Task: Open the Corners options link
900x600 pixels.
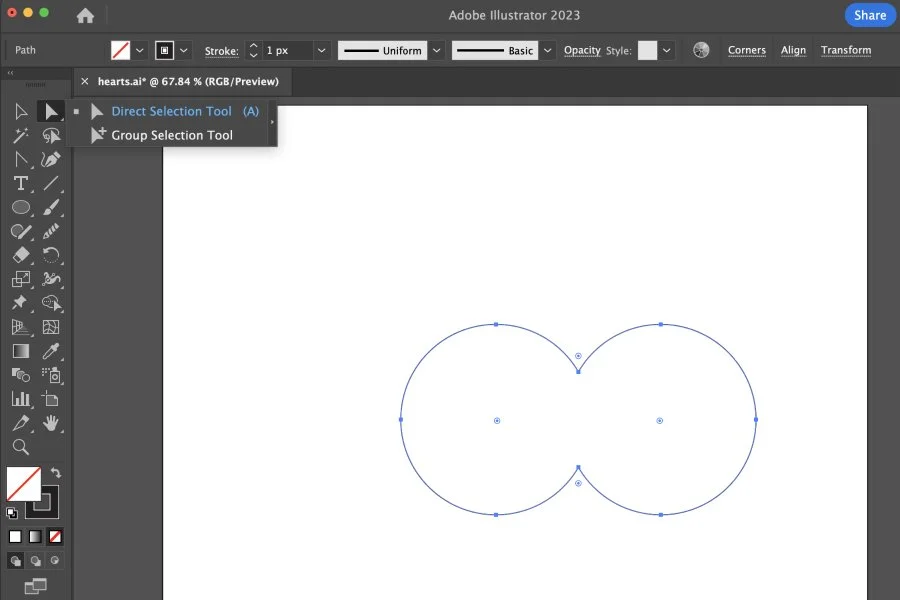Action: 747,51
